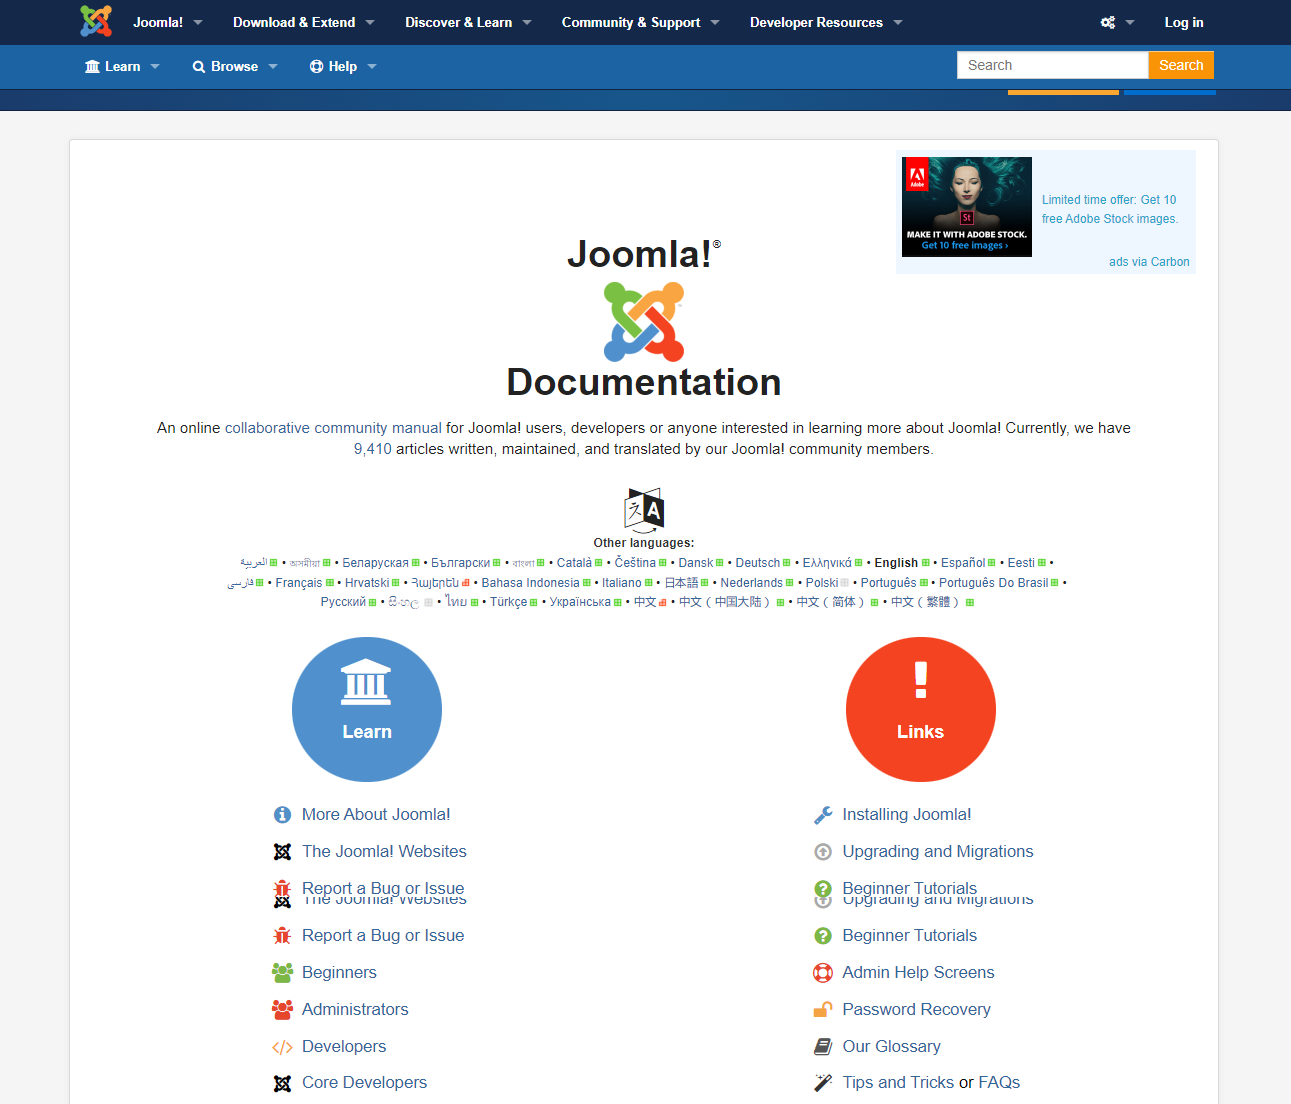Open the Joomla! dropdown menu
Screen dimensions: 1291x1104
[168, 22]
